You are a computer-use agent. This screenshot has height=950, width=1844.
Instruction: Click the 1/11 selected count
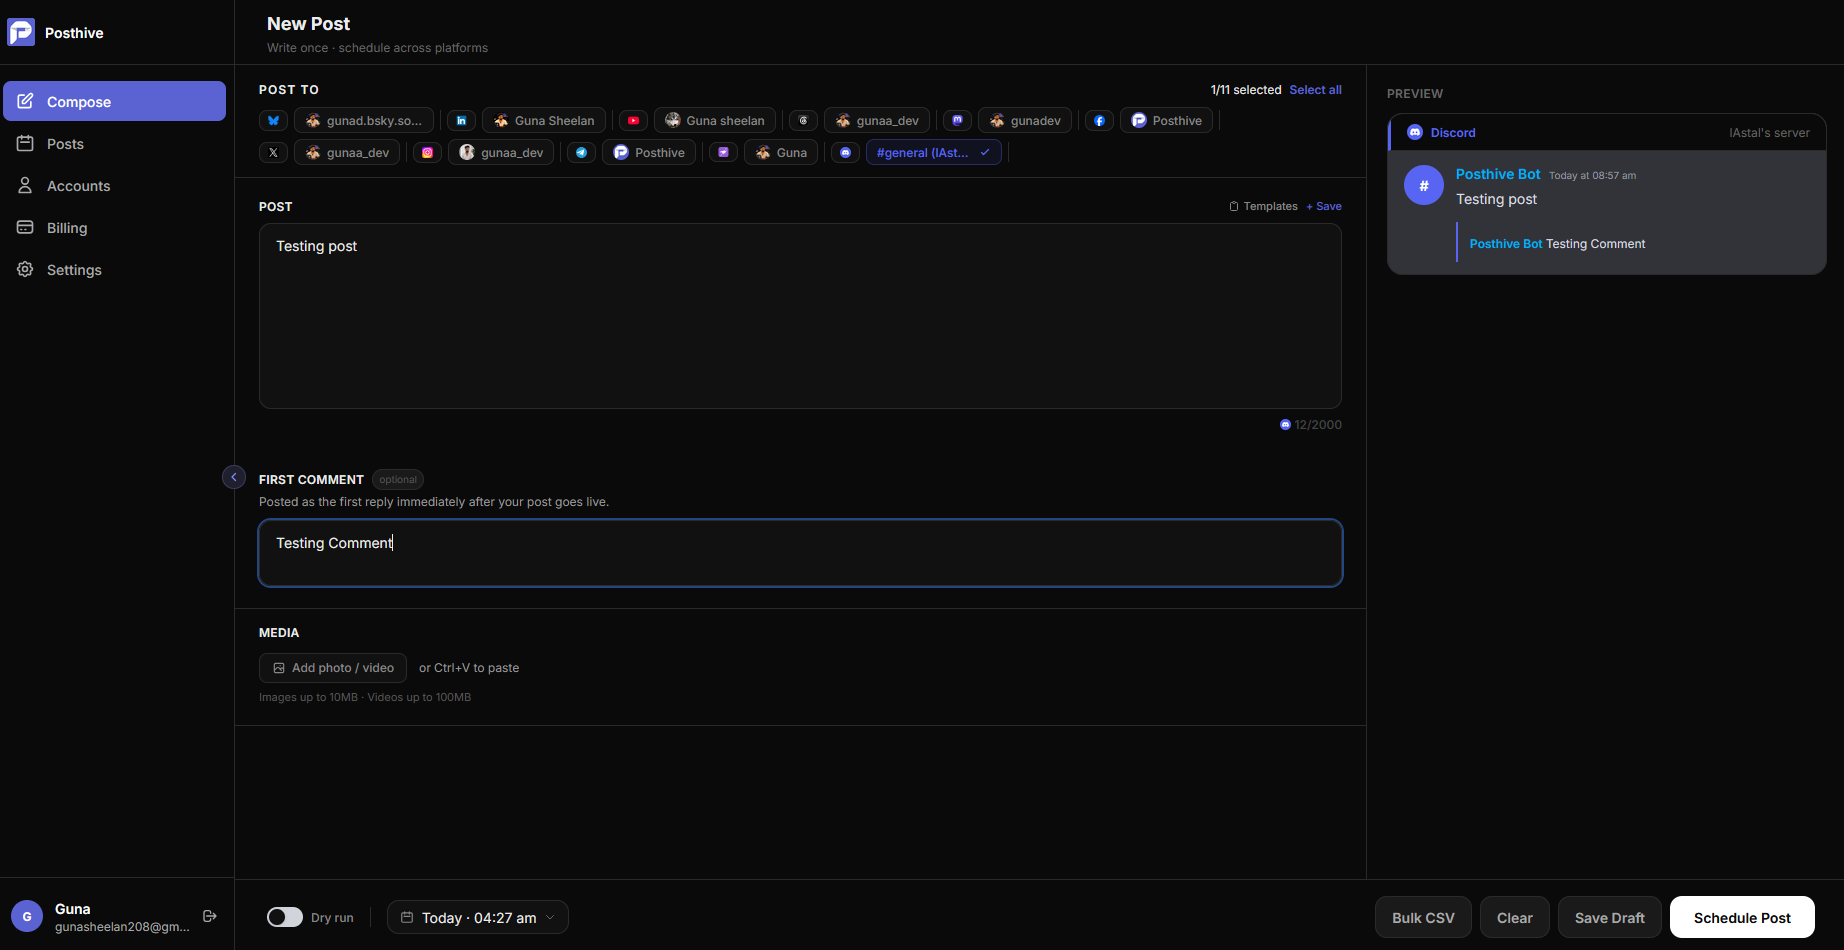click(1246, 90)
